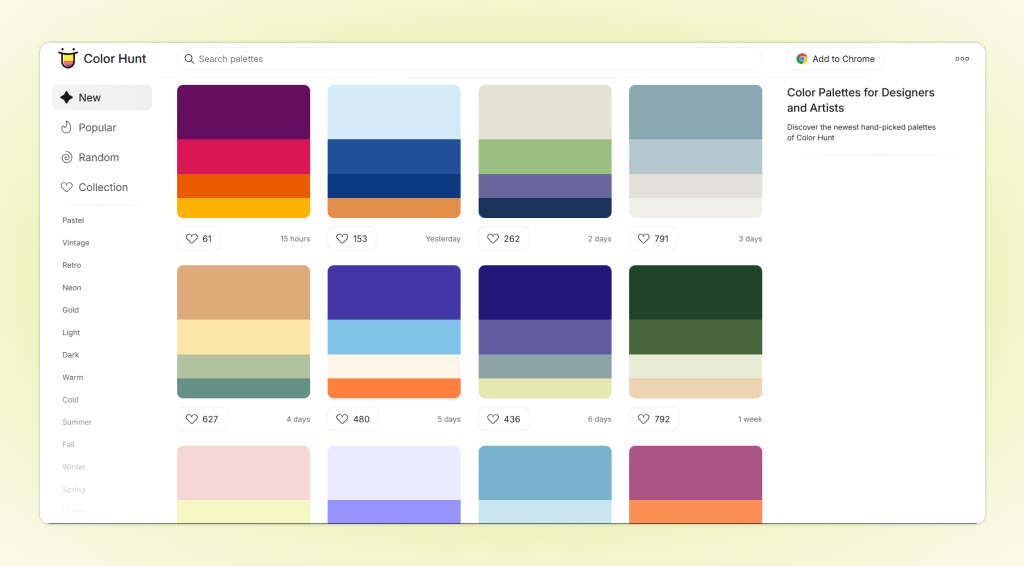Filter palettes by Vintage tag
The width and height of the screenshot is (1024, 566).
coord(76,243)
